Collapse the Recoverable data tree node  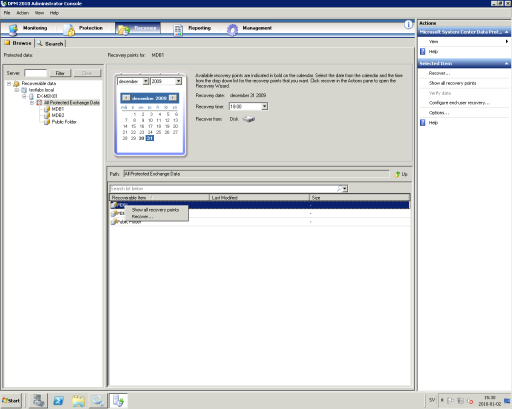[x=9, y=84]
